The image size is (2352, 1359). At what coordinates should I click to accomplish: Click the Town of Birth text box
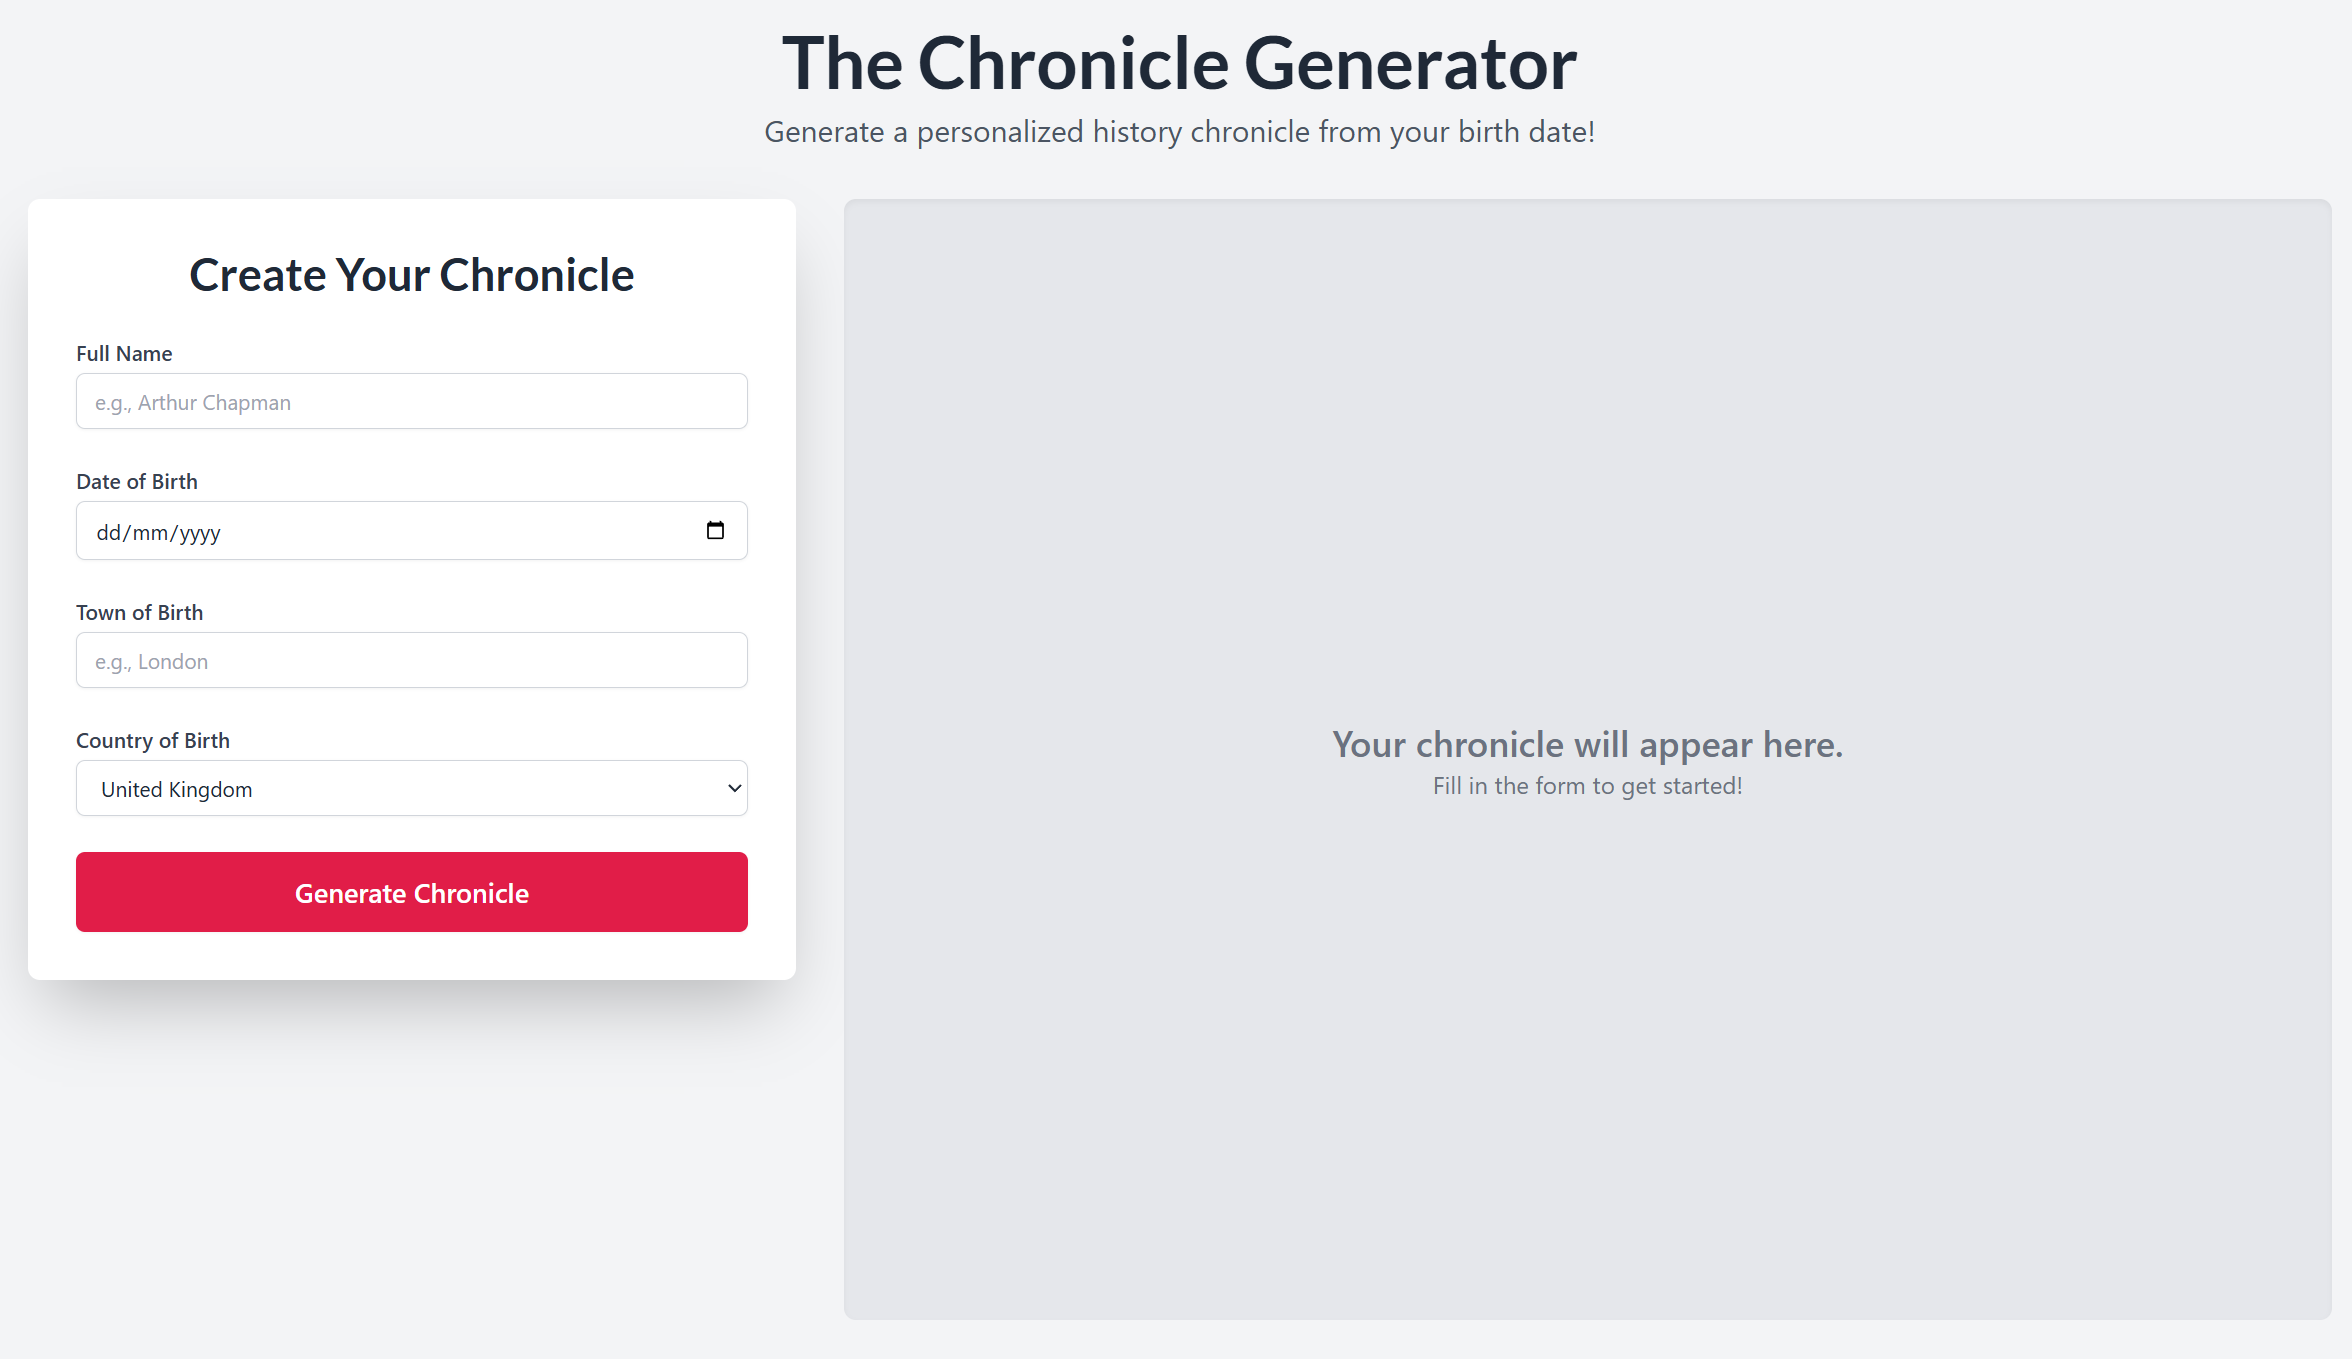411,660
